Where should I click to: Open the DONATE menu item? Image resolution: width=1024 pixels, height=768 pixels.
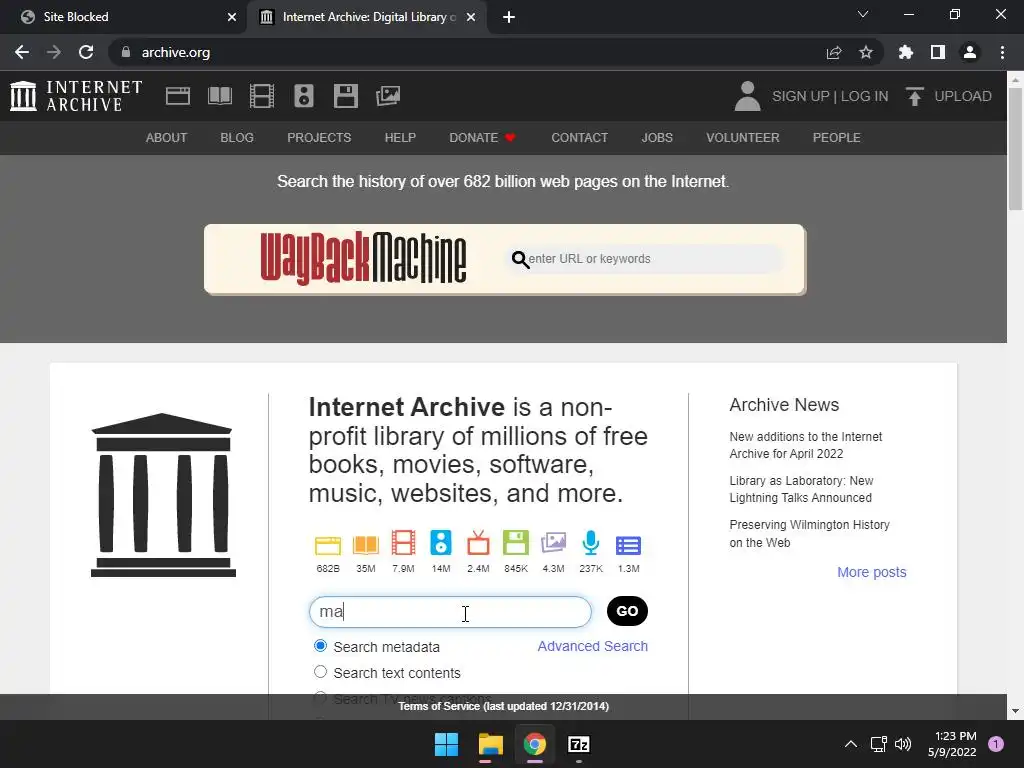click(x=483, y=138)
